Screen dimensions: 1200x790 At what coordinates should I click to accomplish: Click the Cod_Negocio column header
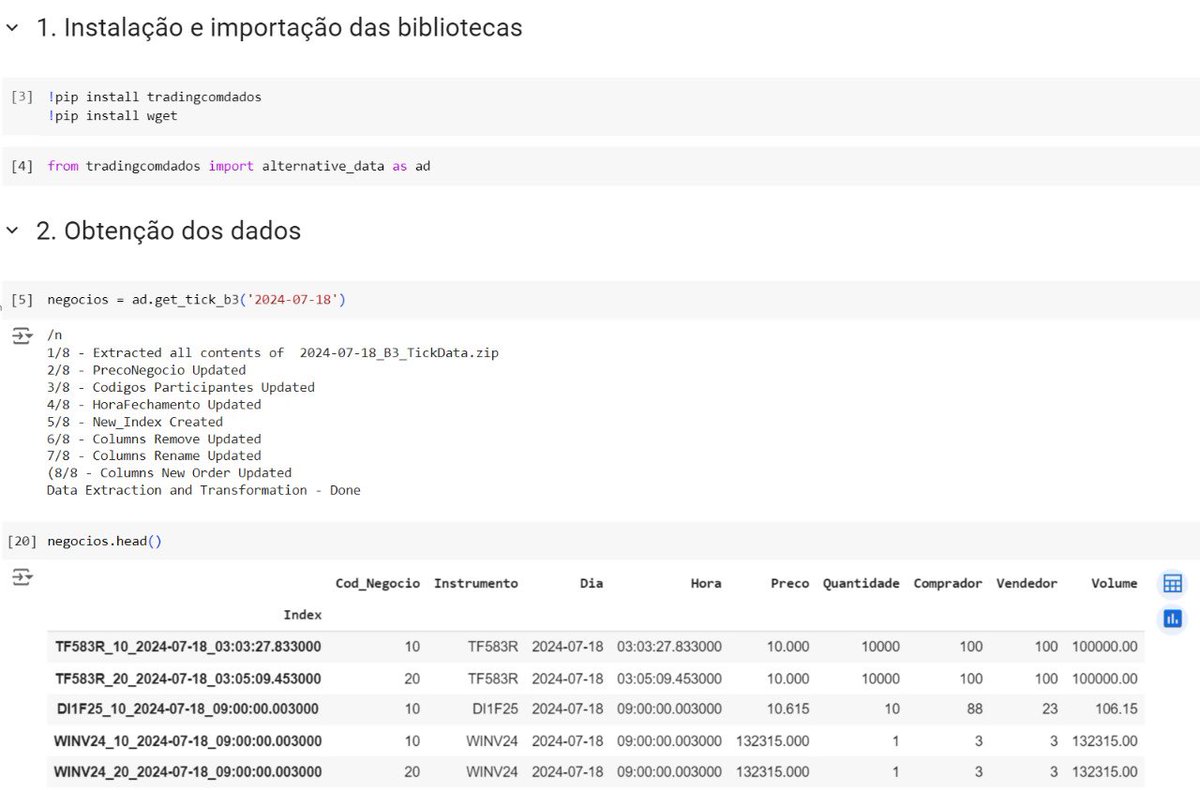tap(377, 583)
